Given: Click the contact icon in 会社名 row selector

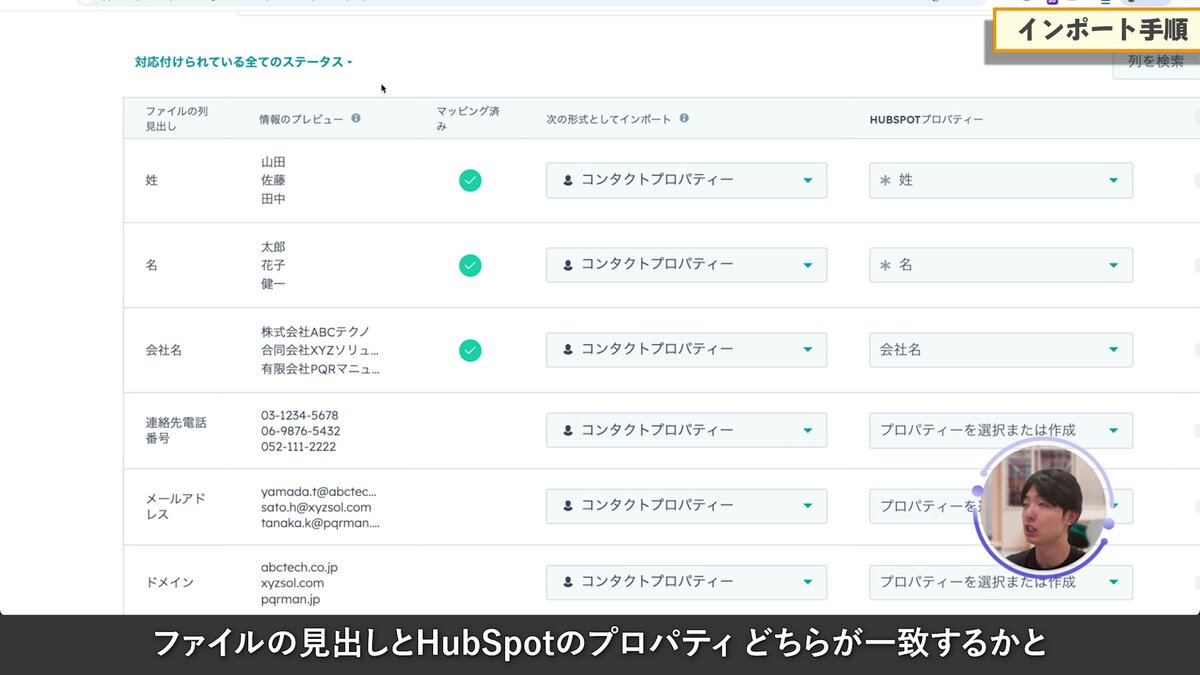Looking at the screenshot, I should pyautogui.click(x=566, y=350).
